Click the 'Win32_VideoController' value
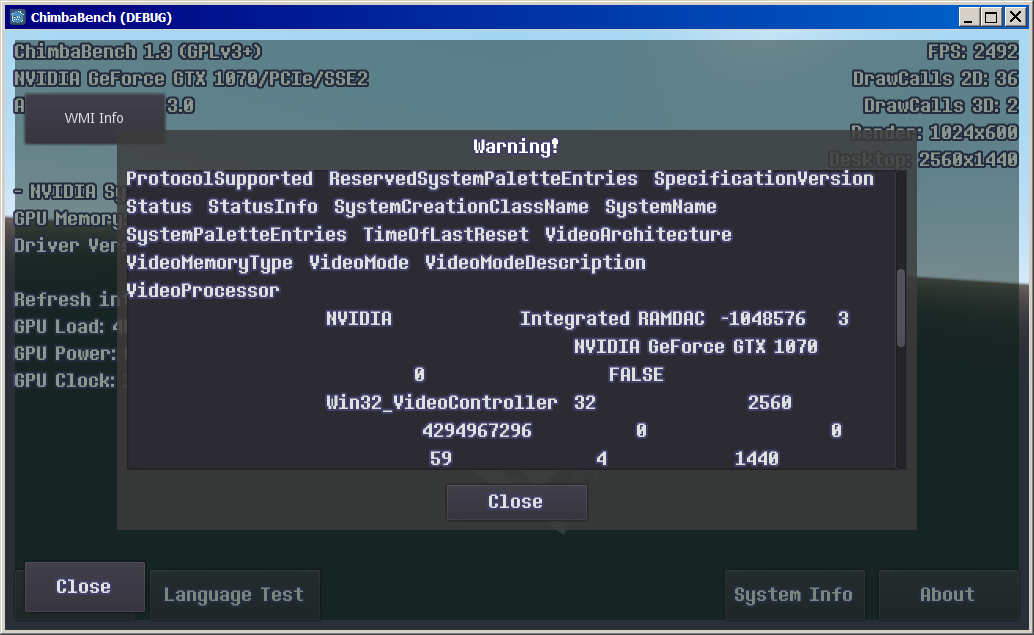This screenshot has width=1034, height=635. 442,403
